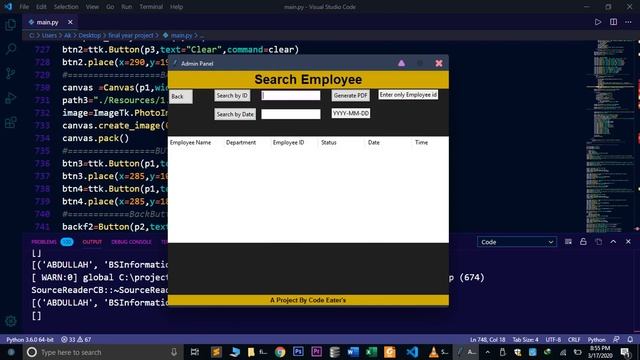Image resolution: width=640 pixels, height=360 pixels.
Task: Open the Code output channel dropdown
Action: coord(516,242)
